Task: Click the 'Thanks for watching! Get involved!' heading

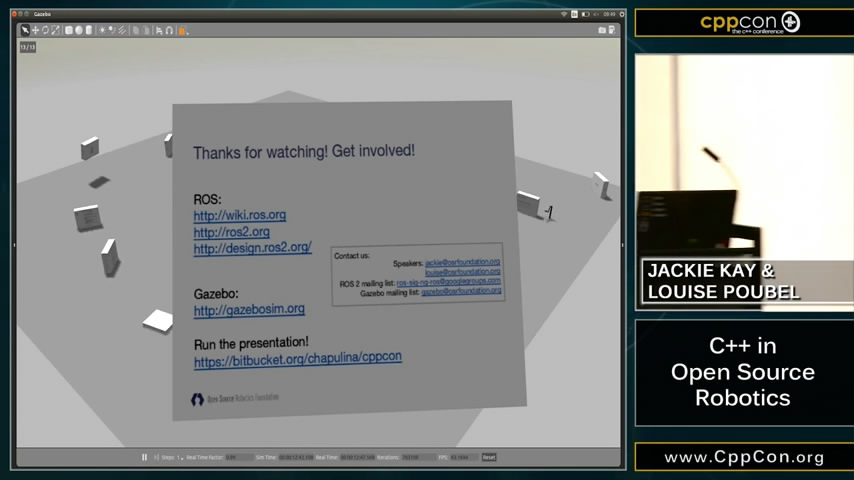Action: click(304, 151)
